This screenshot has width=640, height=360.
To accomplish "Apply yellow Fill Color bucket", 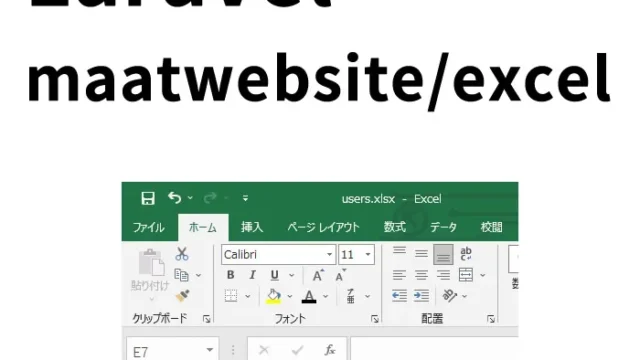I will [x=273, y=296].
